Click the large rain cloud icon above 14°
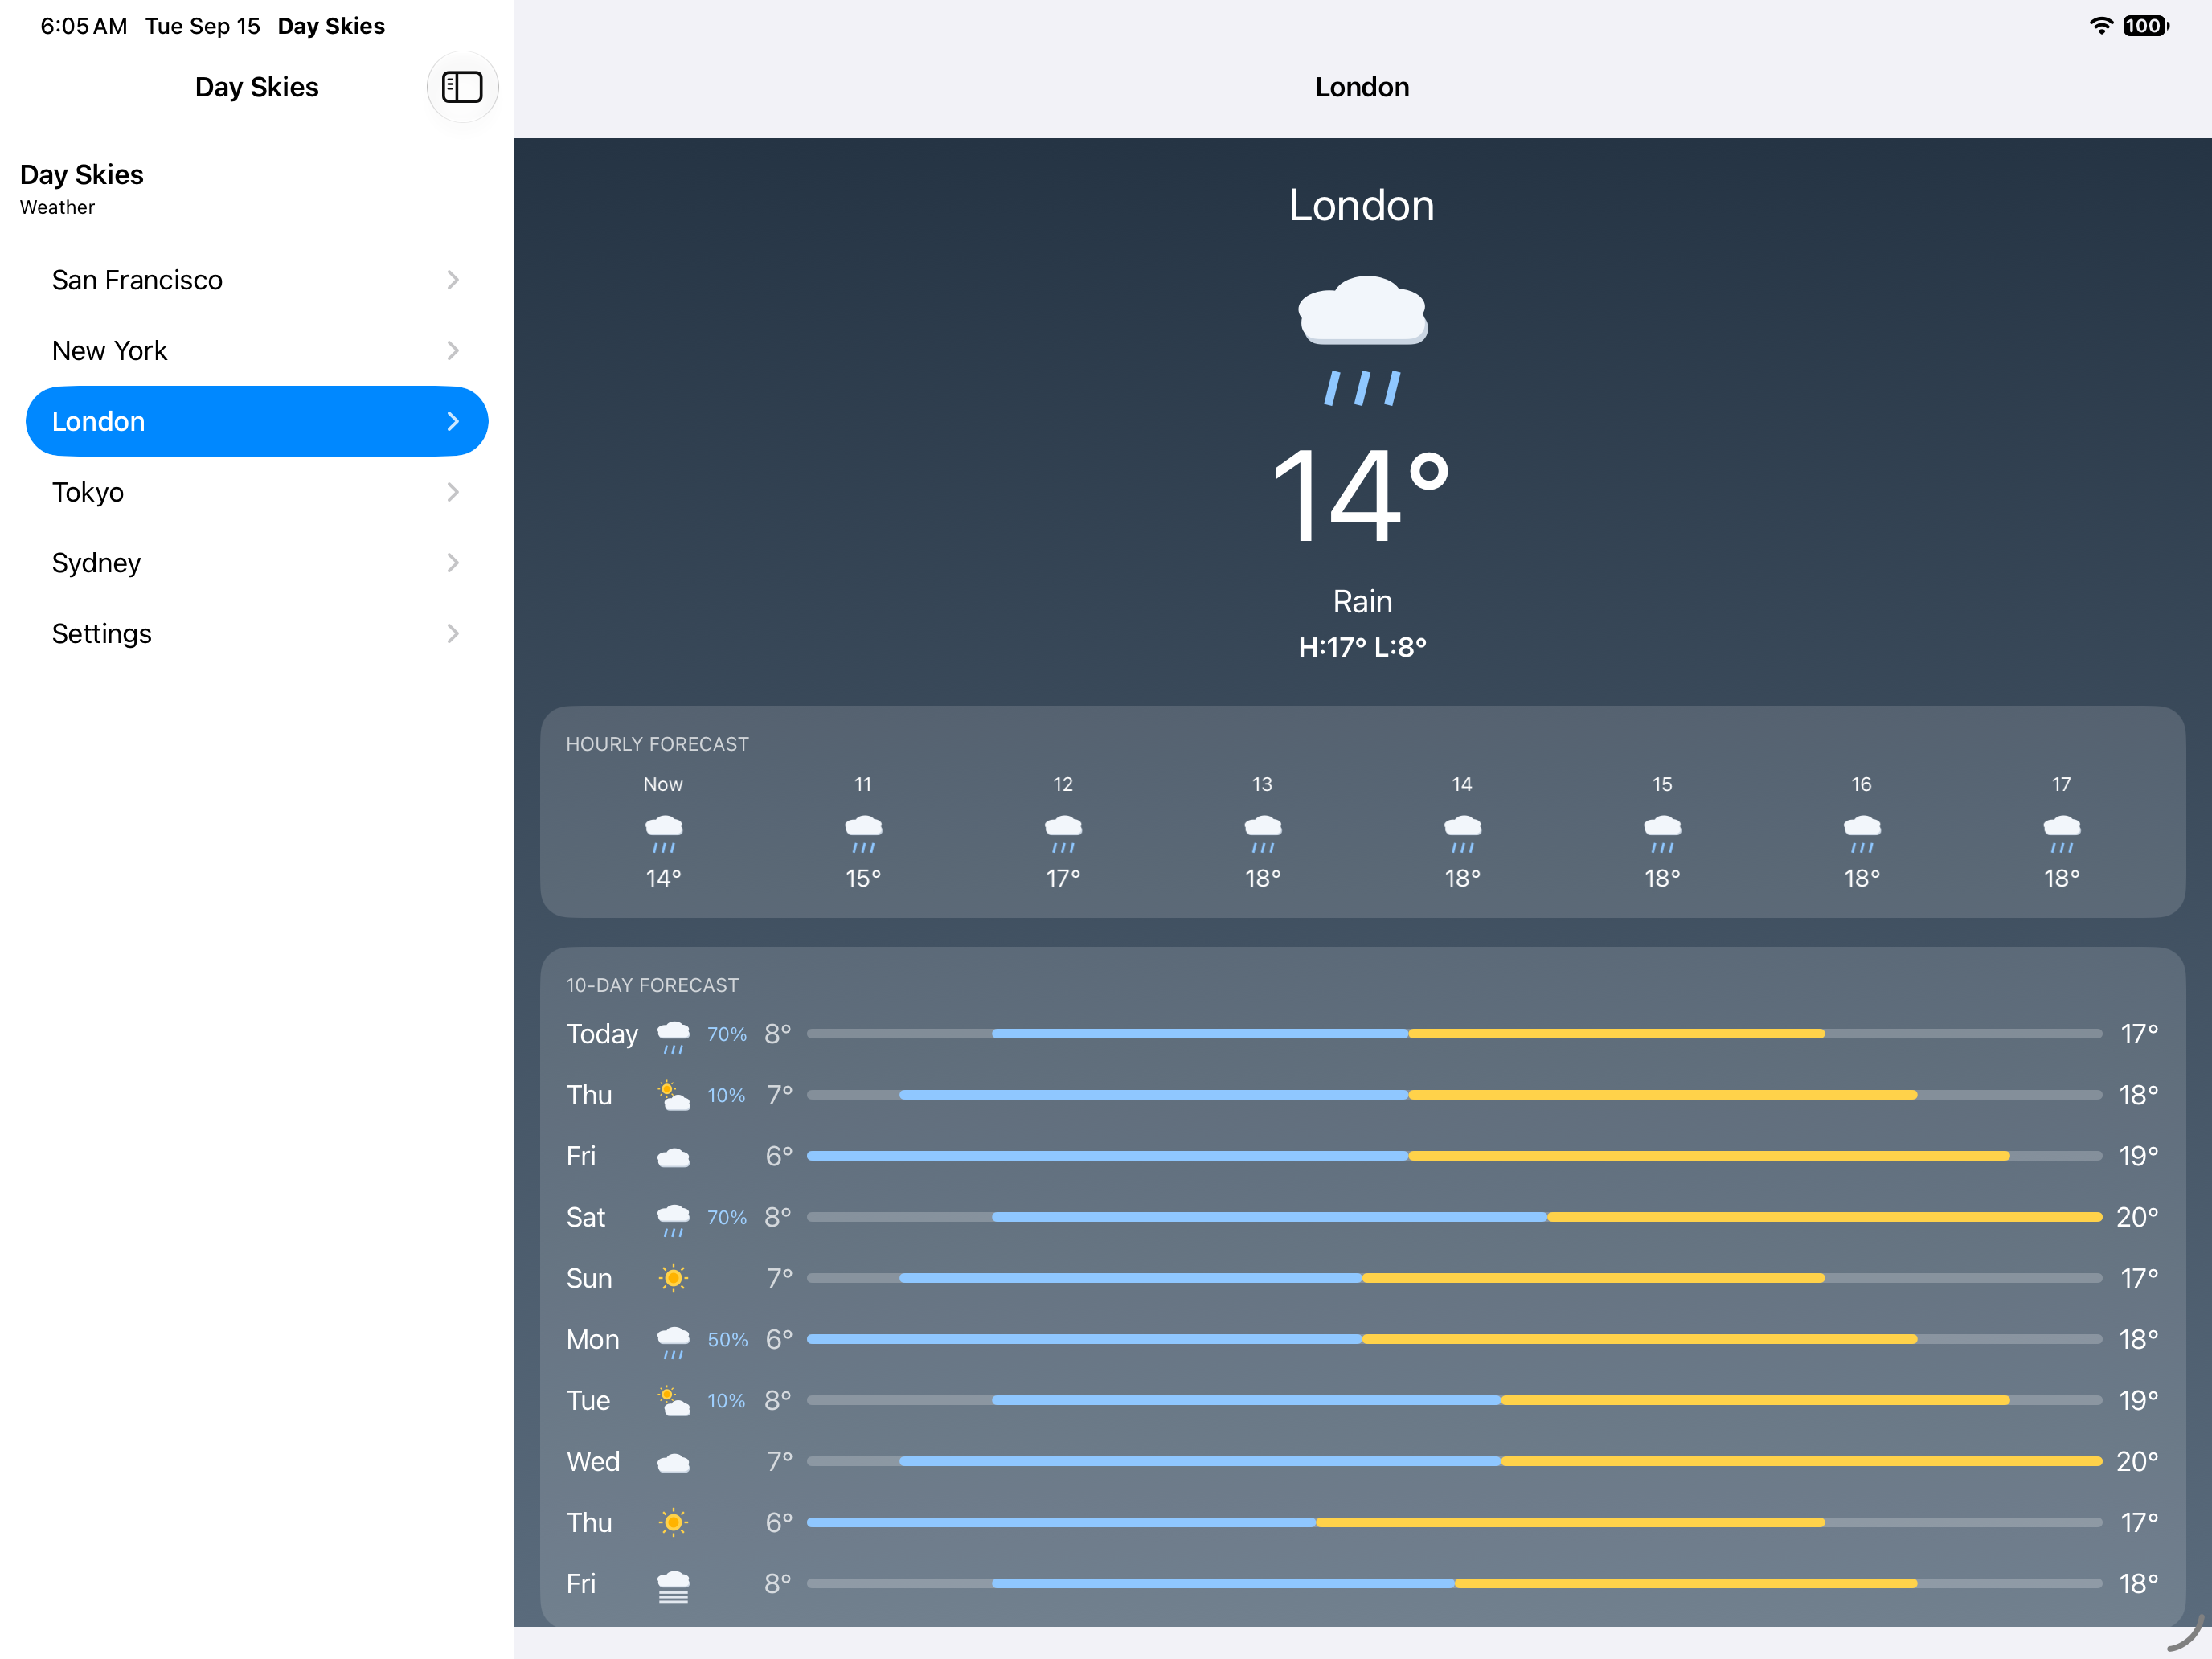Viewport: 2212px width, 1659px height. pos(1362,340)
